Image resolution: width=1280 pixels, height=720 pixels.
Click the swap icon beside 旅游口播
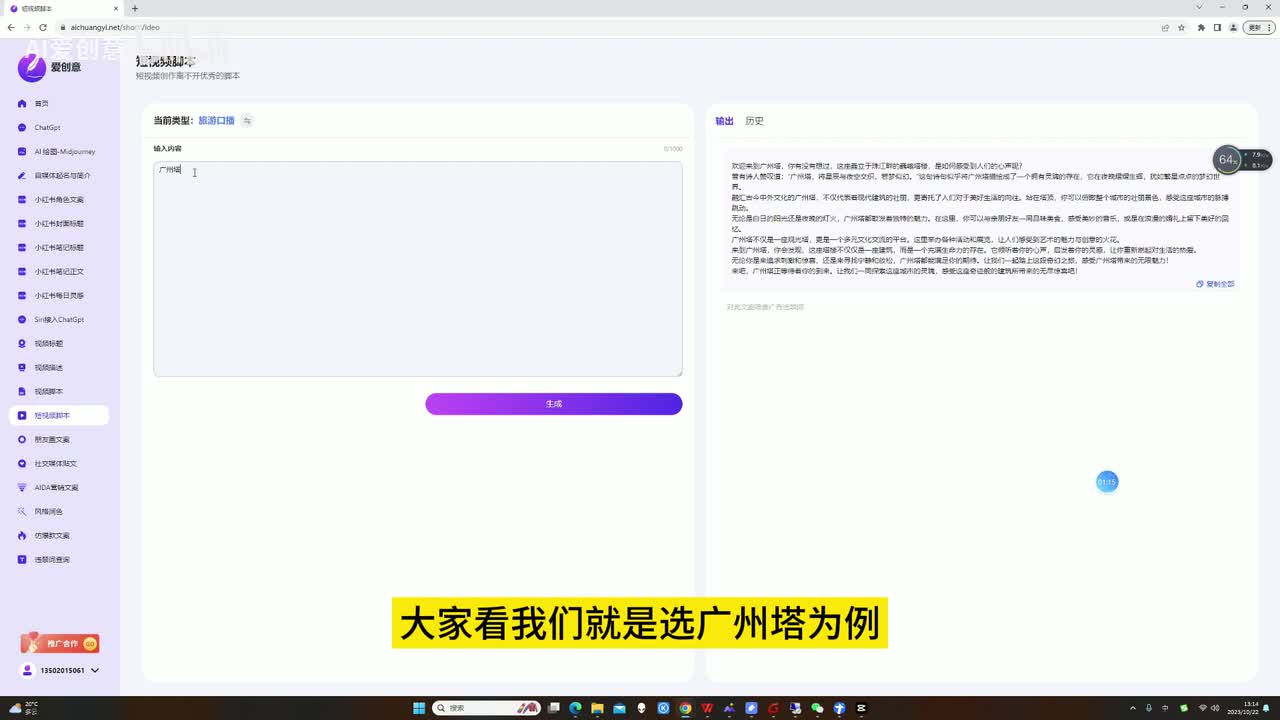[247, 121]
